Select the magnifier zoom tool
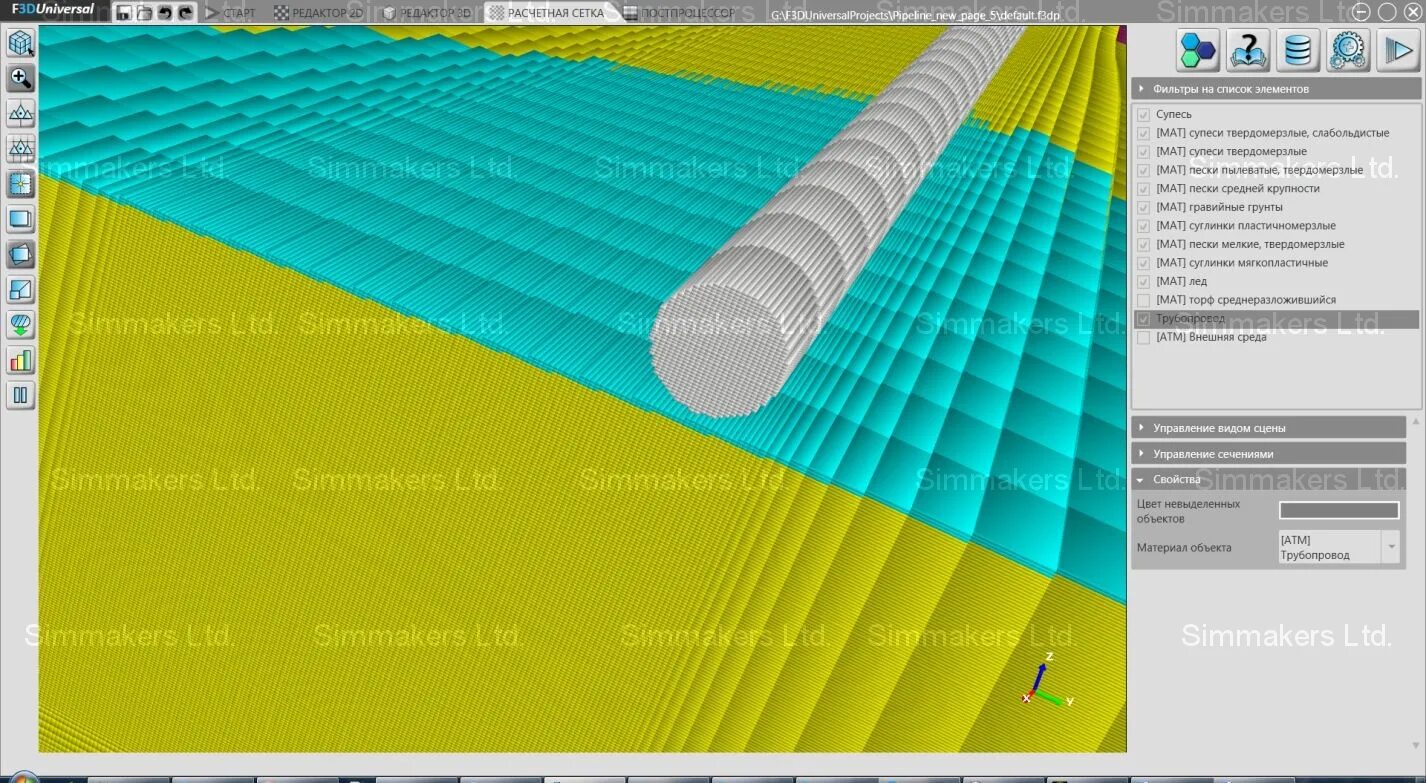Screen dimensions: 1426x783 (x=21, y=79)
